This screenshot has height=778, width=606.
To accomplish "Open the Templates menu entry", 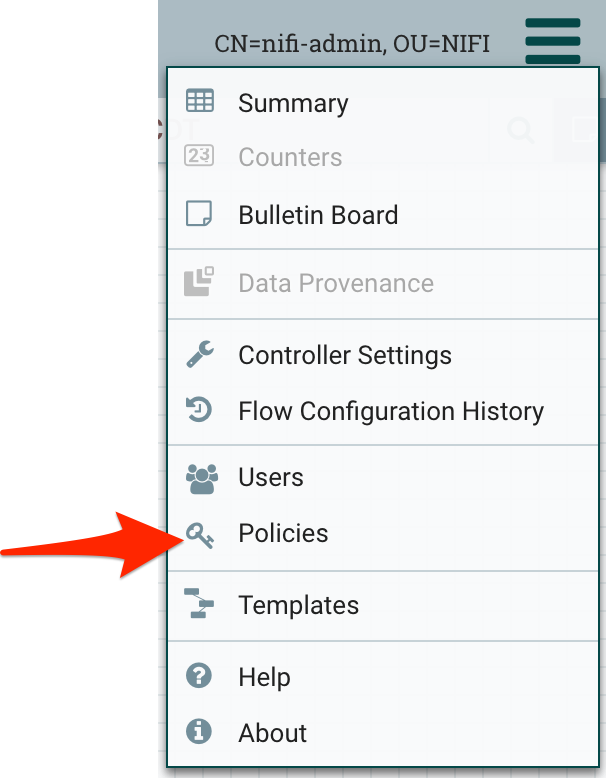I will click(x=298, y=605).
